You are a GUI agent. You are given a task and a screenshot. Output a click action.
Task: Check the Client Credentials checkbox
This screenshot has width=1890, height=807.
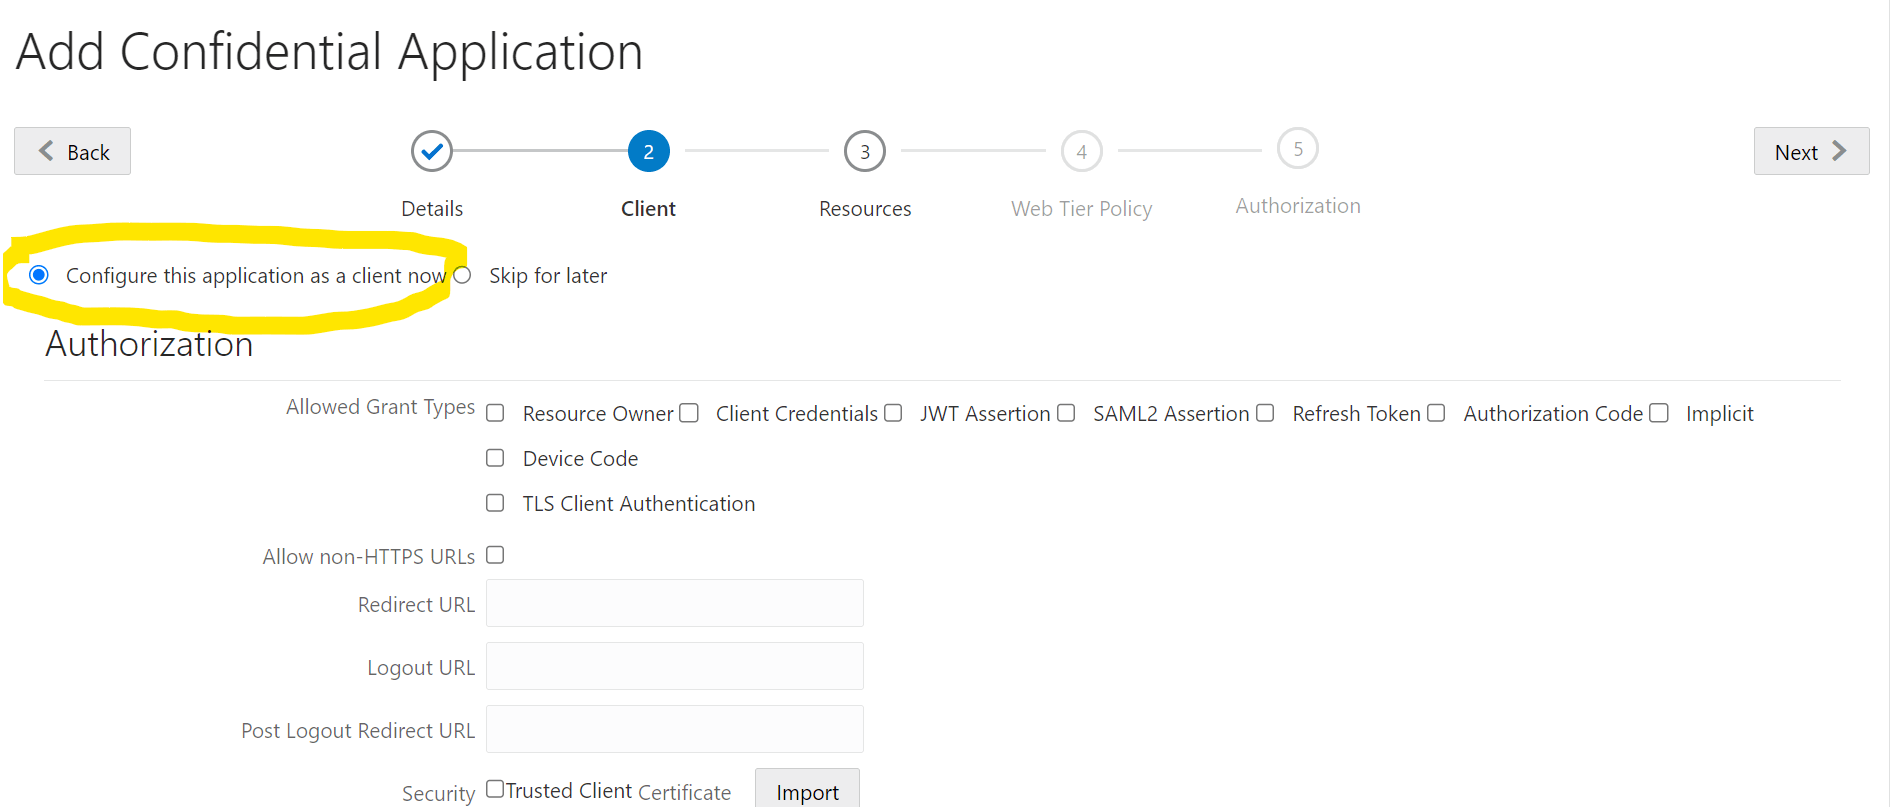point(689,413)
